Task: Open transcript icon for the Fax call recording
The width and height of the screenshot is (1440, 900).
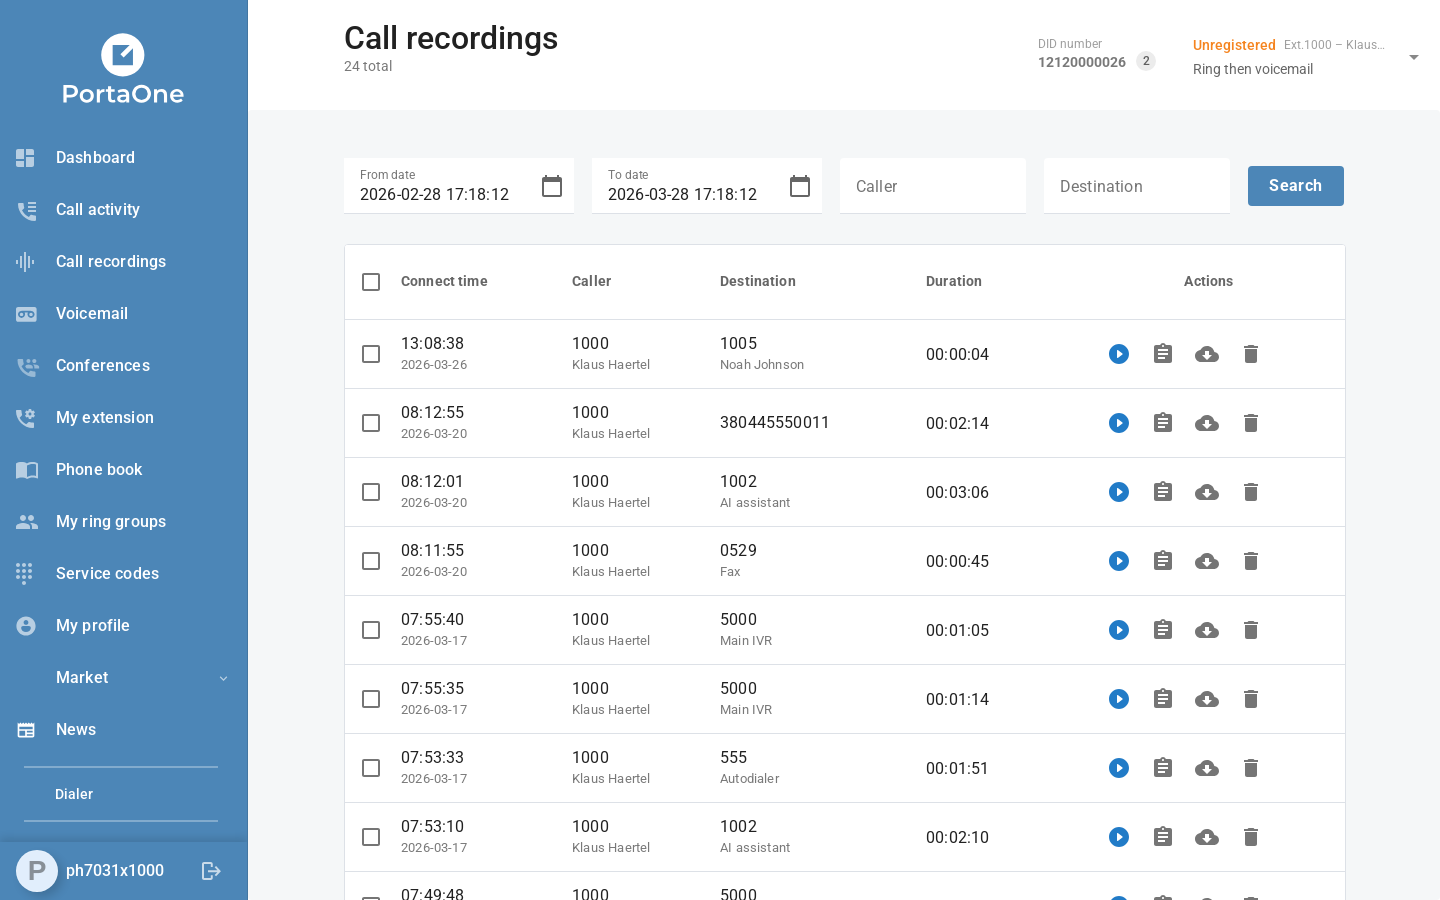Action: 1163,561
